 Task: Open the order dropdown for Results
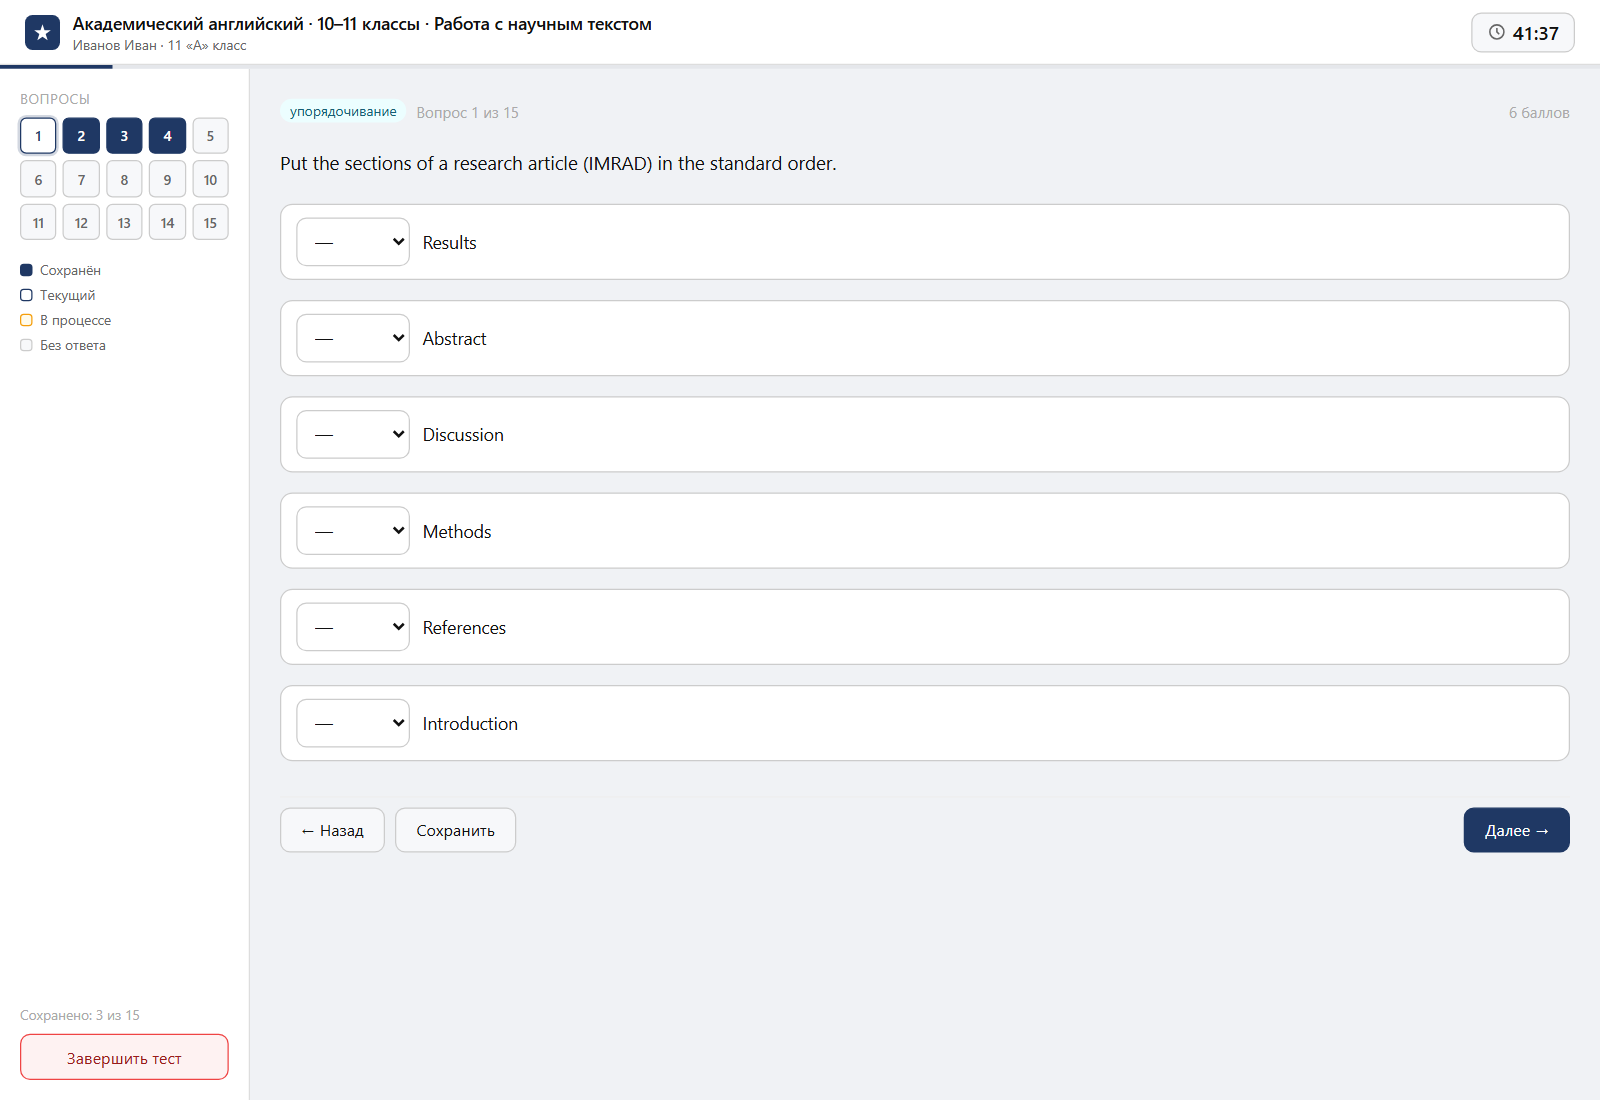tap(353, 242)
